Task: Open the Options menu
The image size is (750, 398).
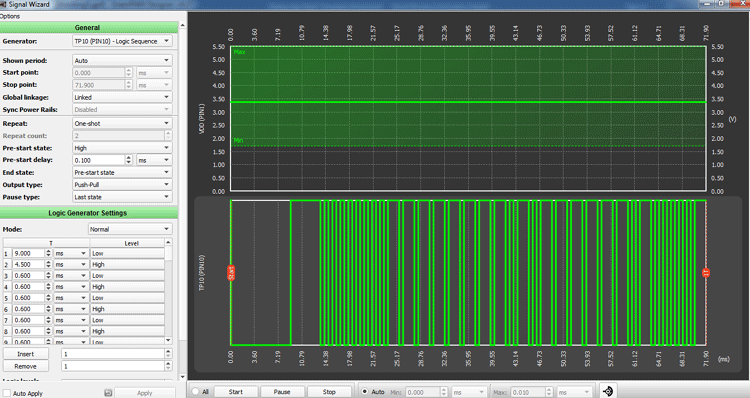Action: (x=10, y=16)
